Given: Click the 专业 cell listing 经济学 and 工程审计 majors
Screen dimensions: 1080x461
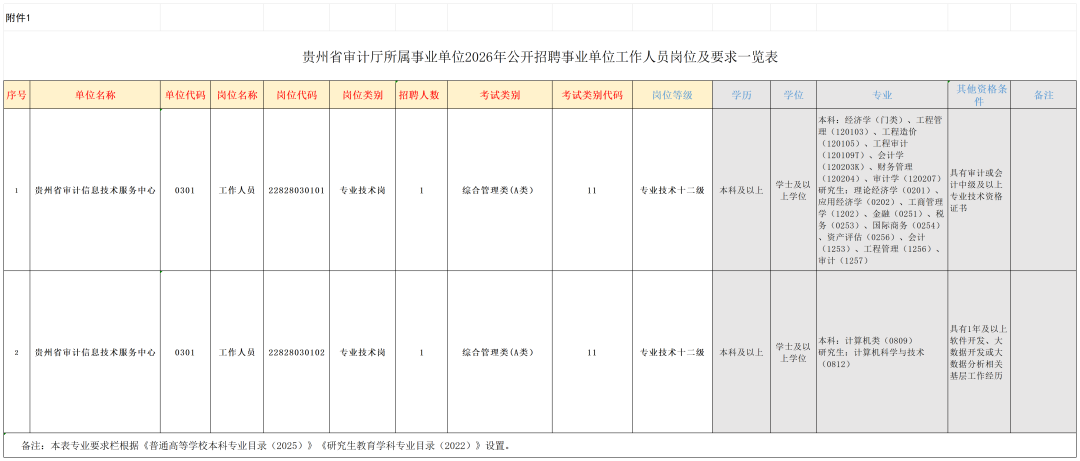Looking at the screenshot, I should click(882, 190).
